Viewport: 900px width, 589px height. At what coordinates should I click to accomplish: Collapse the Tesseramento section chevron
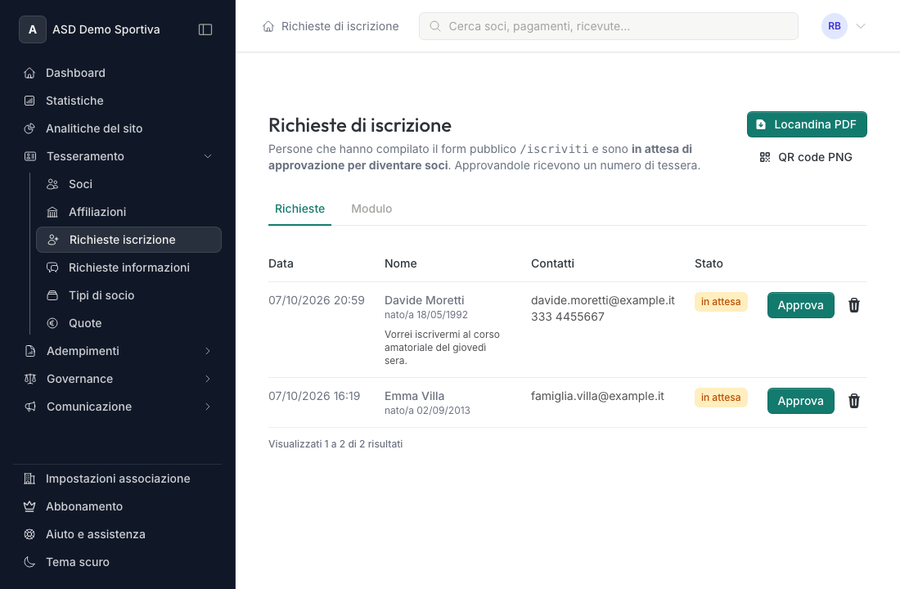click(x=208, y=156)
